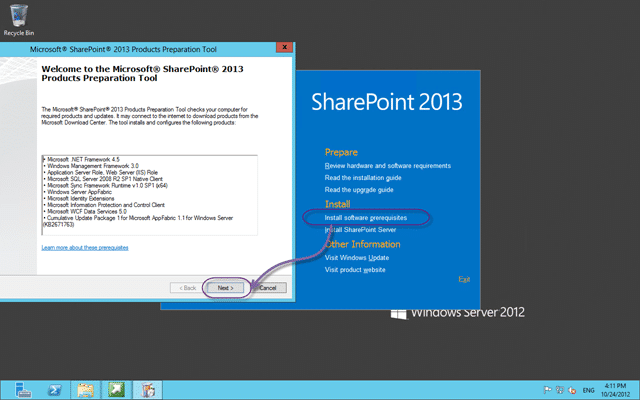Close the Products Preparation Tool window
This screenshot has height=400, width=640.
pyautogui.click(x=284, y=47)
